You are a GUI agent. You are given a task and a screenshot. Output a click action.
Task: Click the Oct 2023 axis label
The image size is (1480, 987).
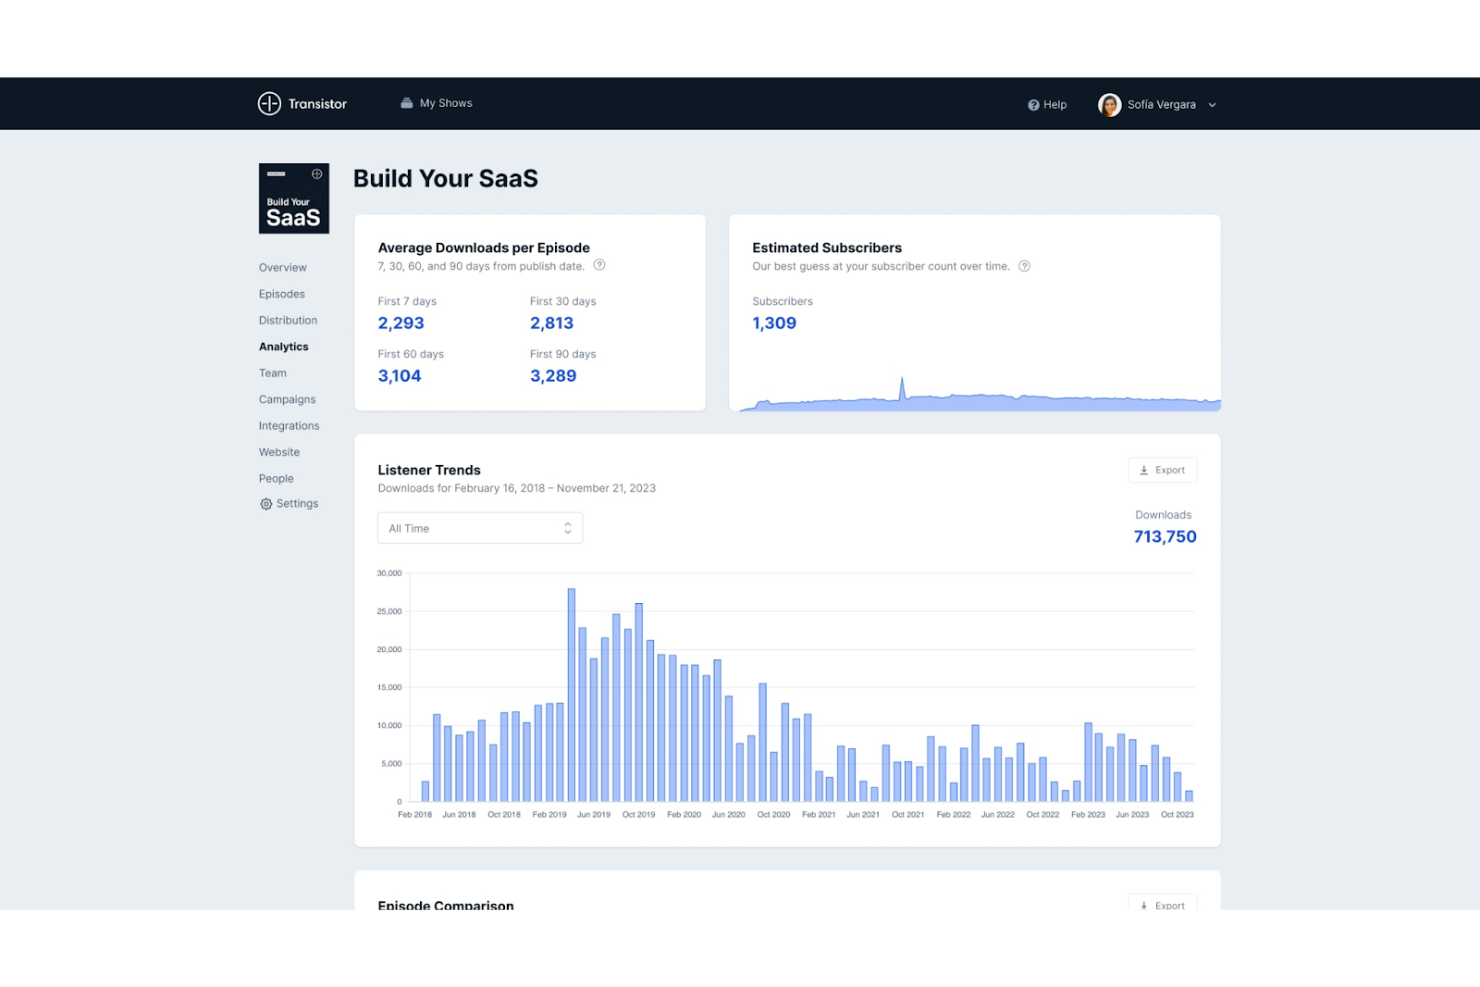point(1177,815)
